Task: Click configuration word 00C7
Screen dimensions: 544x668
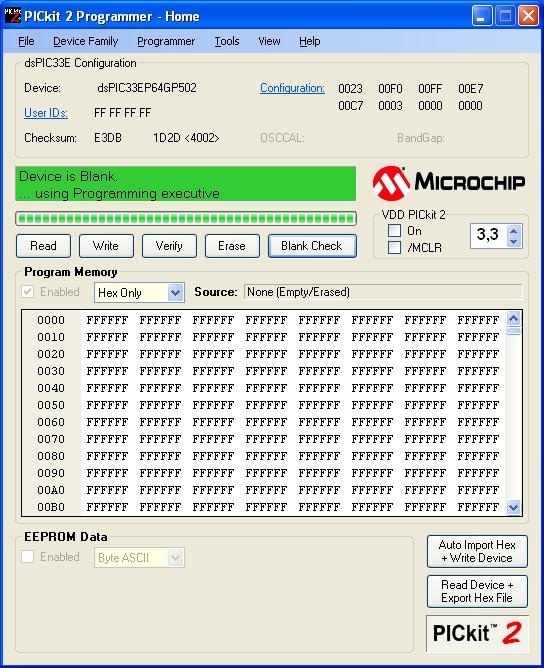Action: 350,106
